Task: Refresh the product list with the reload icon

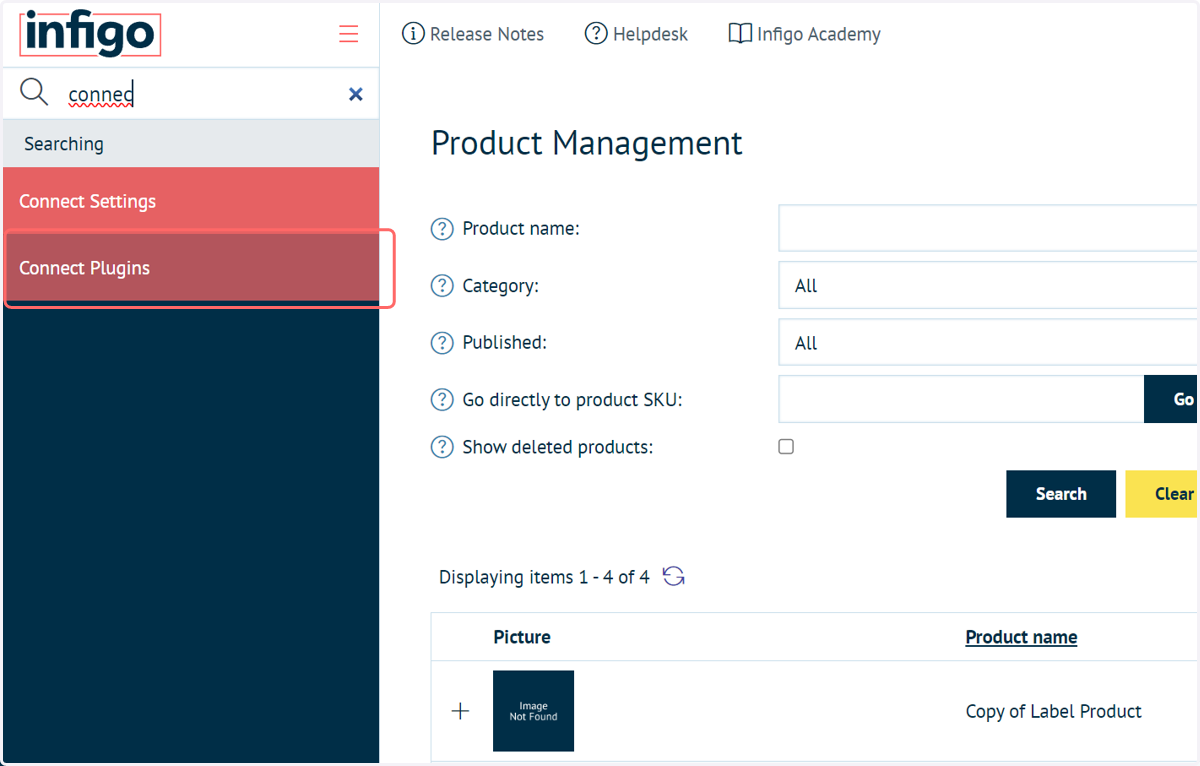Action: 674,577
